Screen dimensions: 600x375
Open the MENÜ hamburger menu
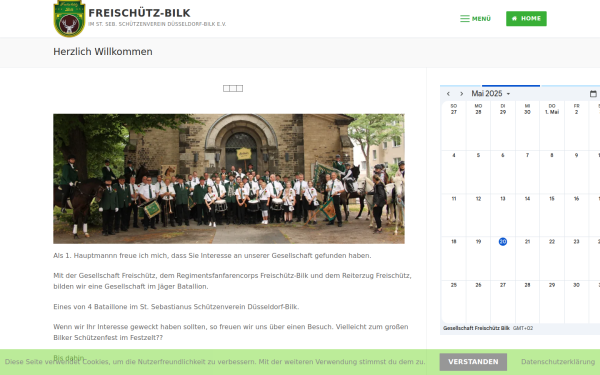(475, 19)
